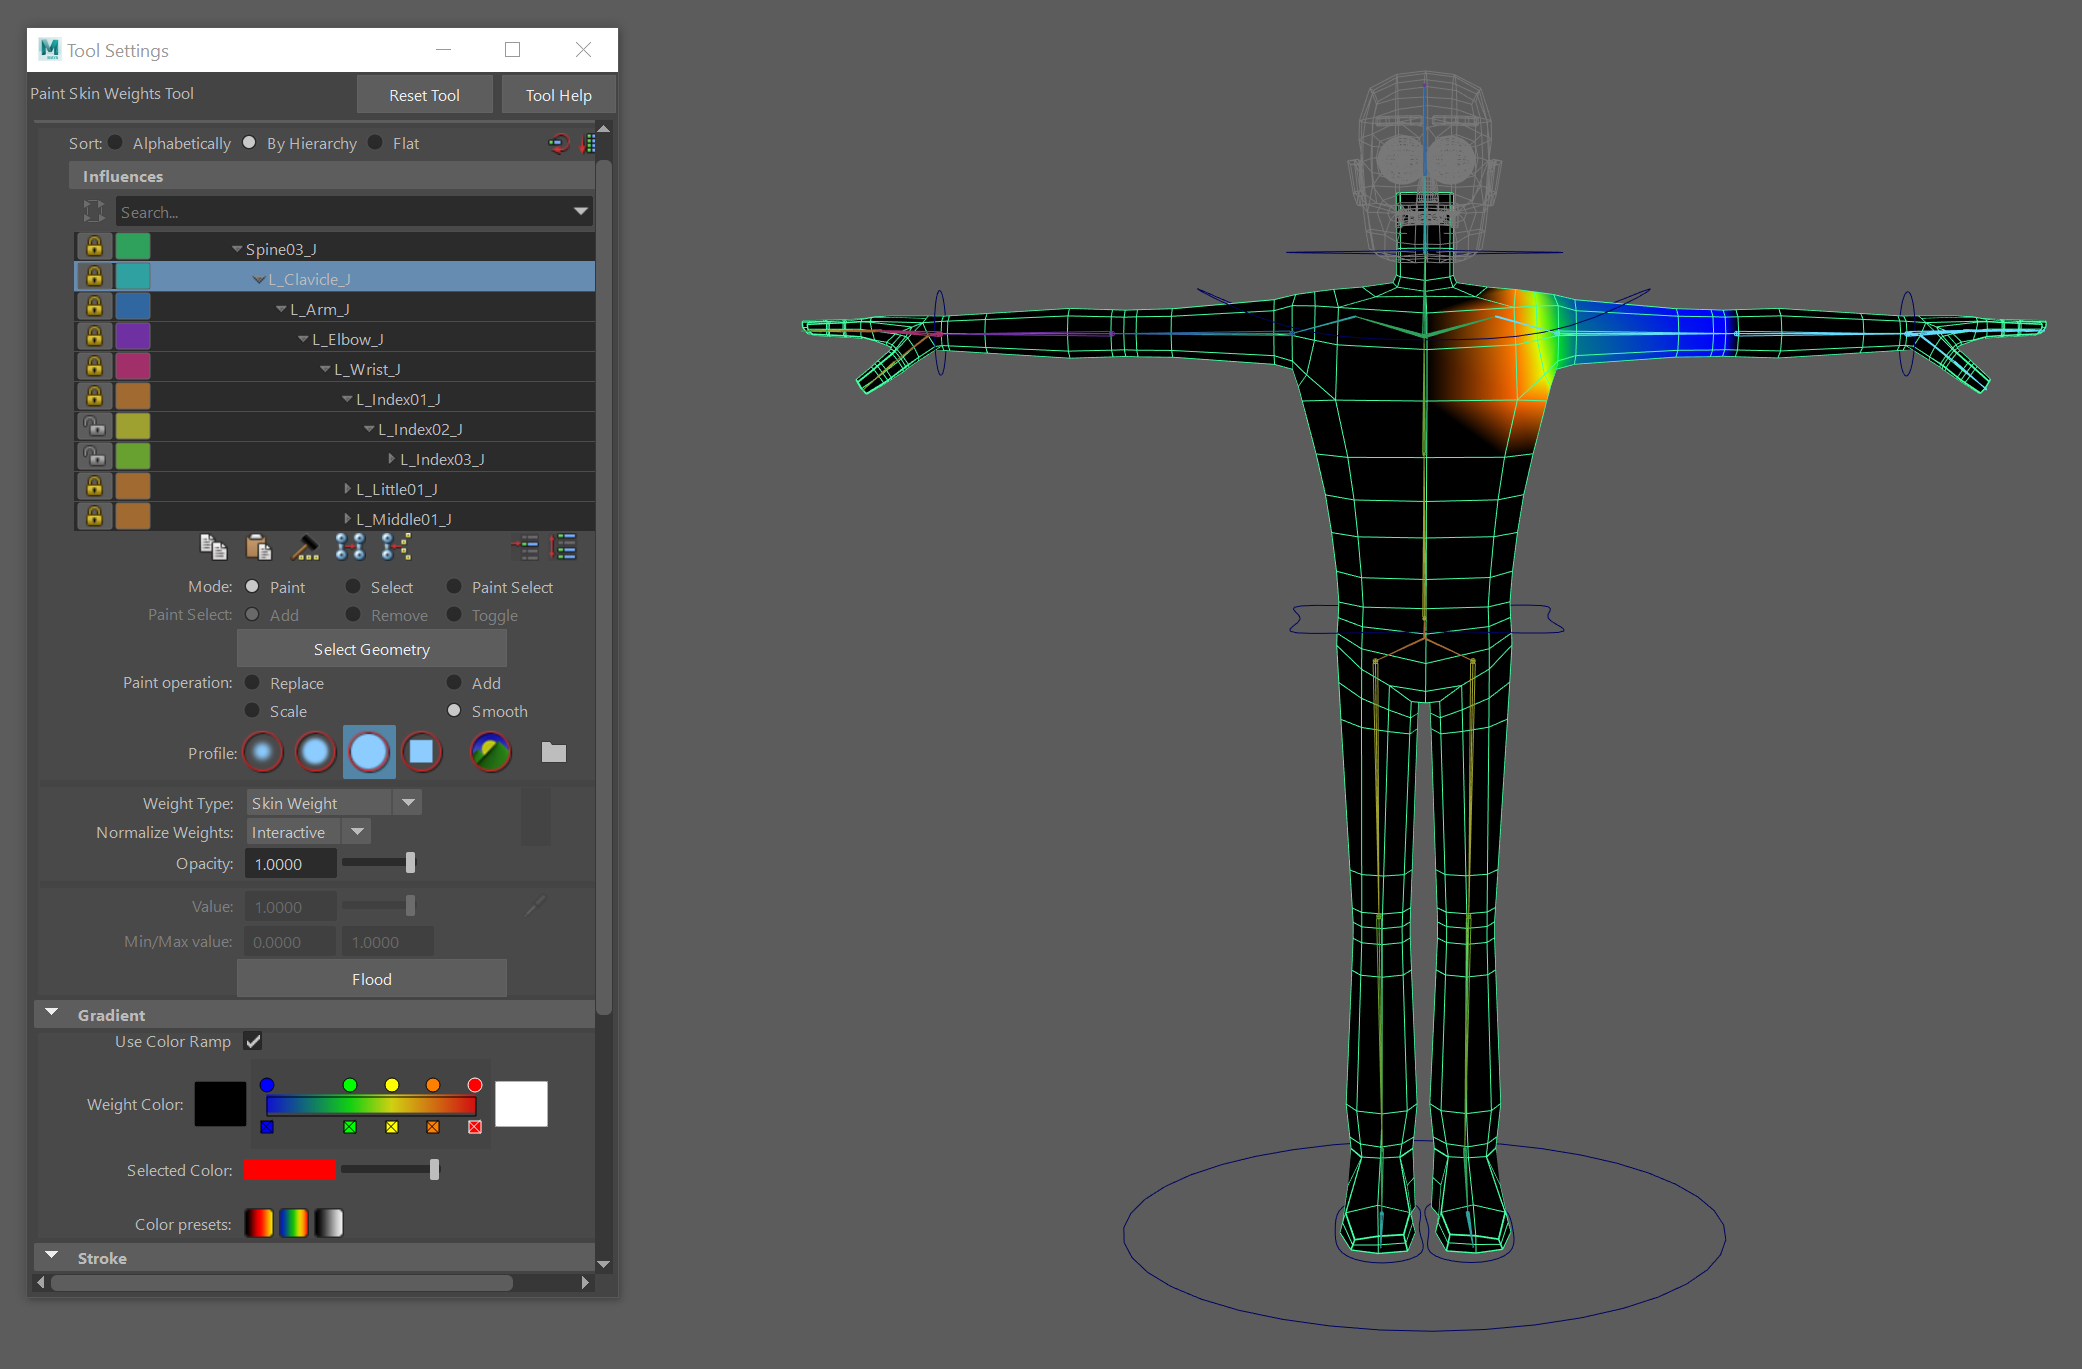2082x1369 pixels.
Task: Collapse the Gradient section
Action: [x=52, y=1014]
